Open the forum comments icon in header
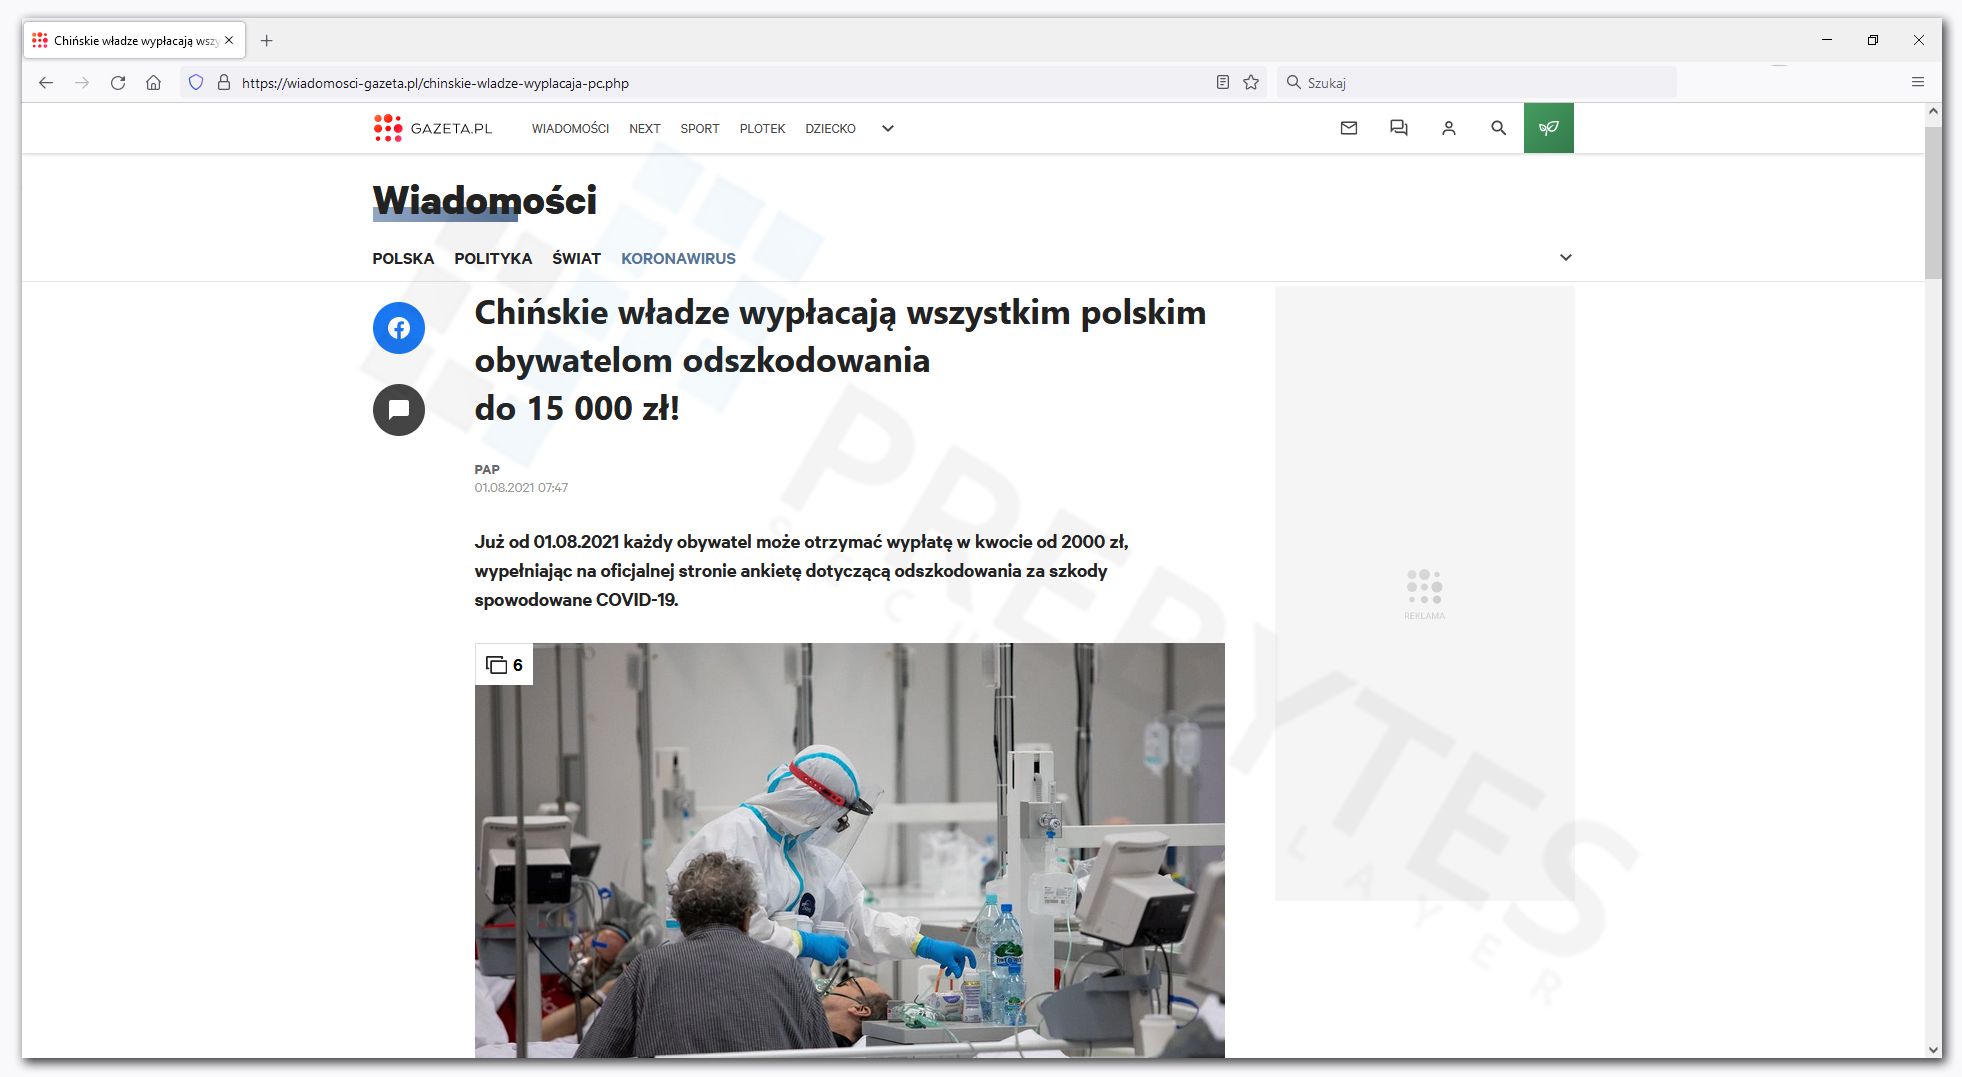 point(1399,128)
